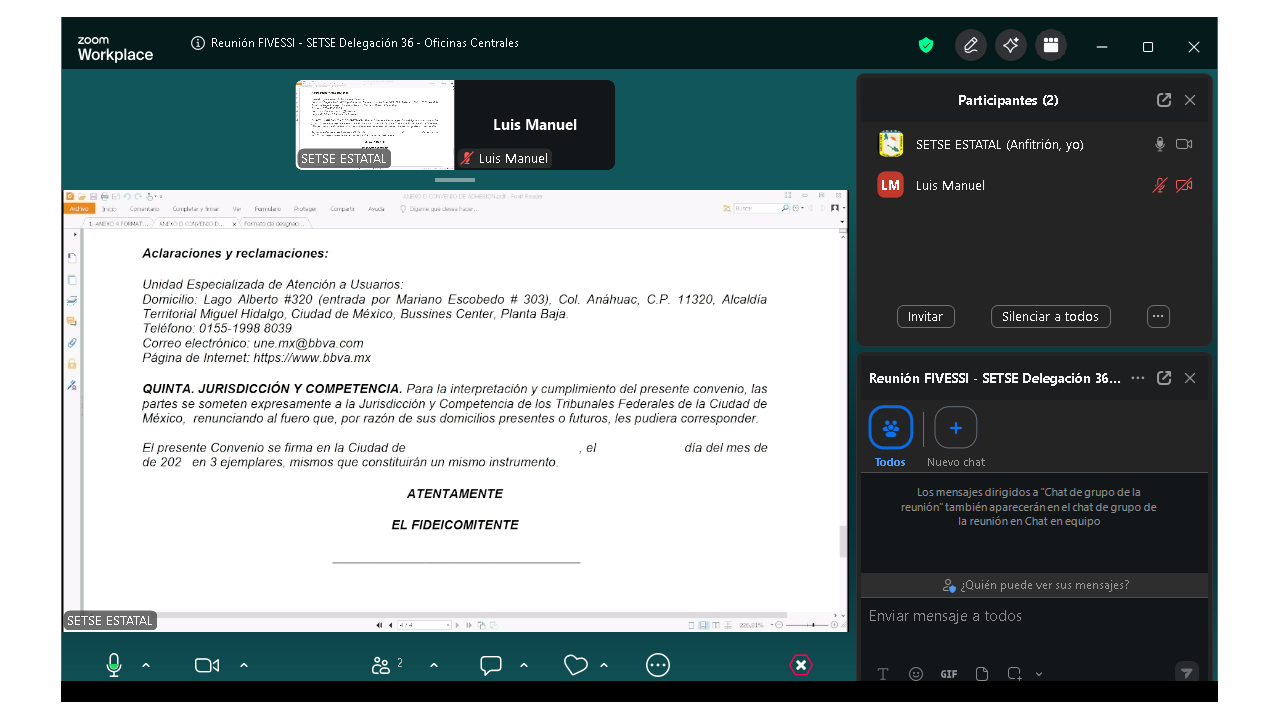This screenshot has height=720, width=1280.
Task: Open the emoji picker in chat
Action: [x=916, y=674]
